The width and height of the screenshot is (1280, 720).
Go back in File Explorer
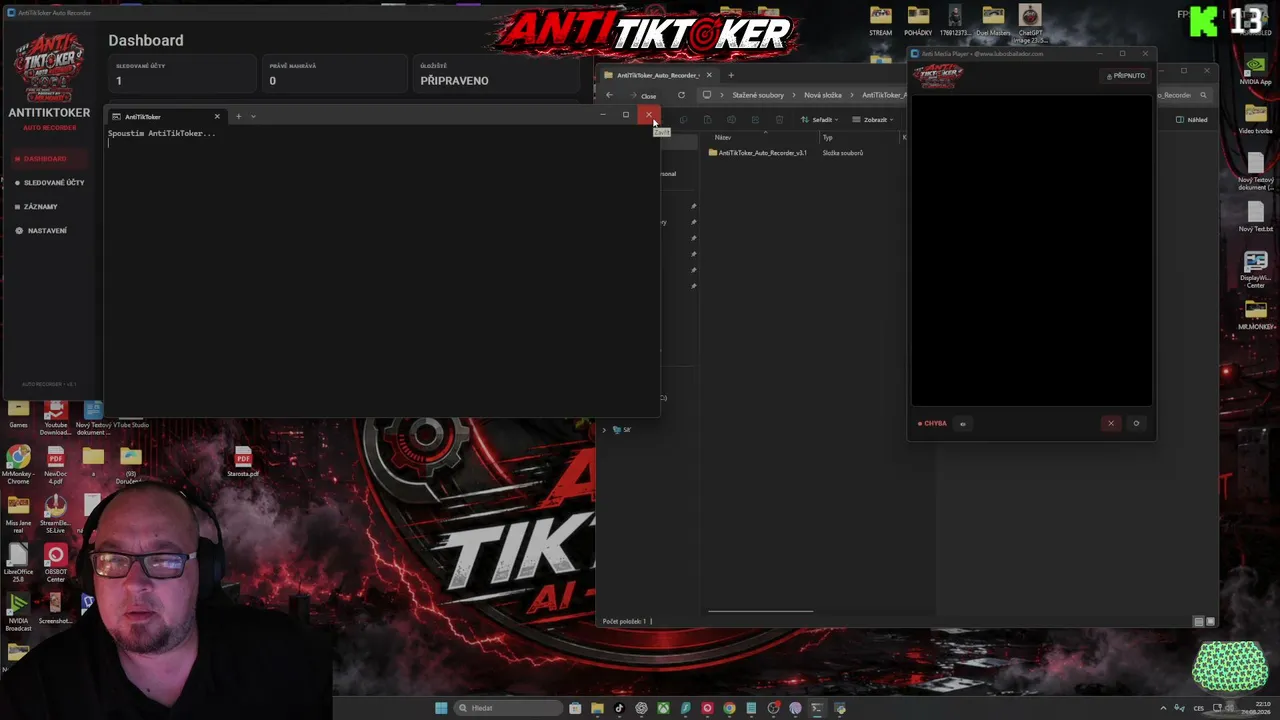[609, 95]
